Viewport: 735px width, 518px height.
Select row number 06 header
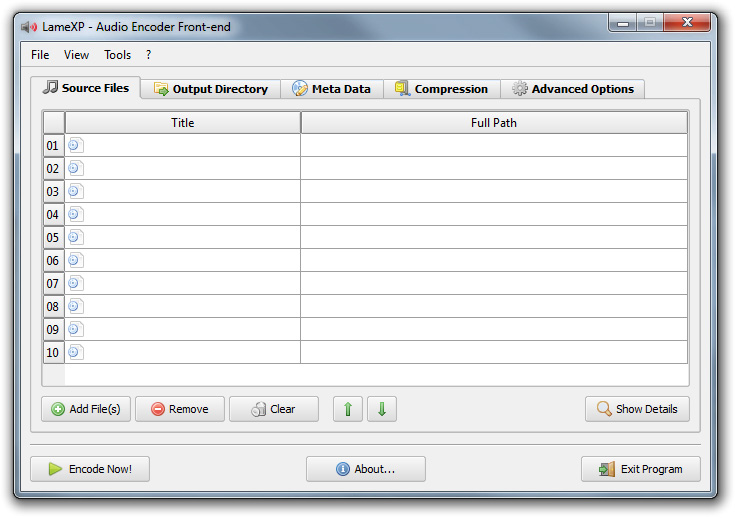pos(53,260)
